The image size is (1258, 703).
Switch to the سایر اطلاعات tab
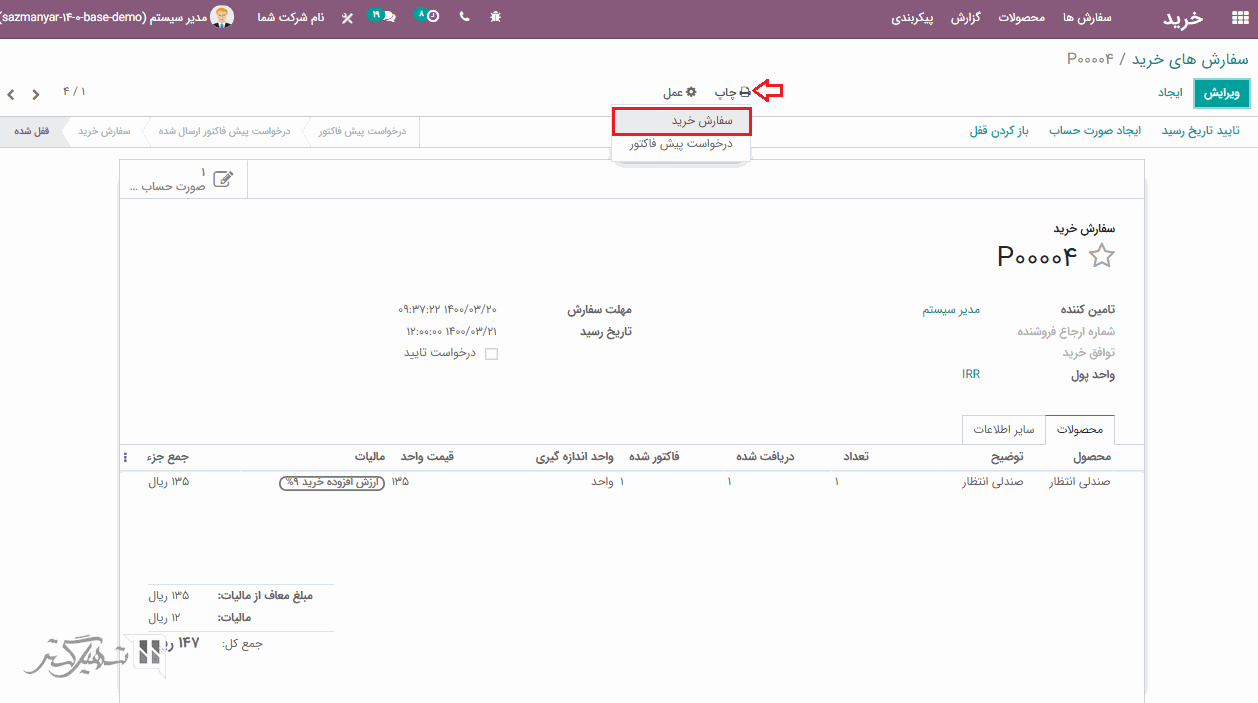click(1003, 430)
